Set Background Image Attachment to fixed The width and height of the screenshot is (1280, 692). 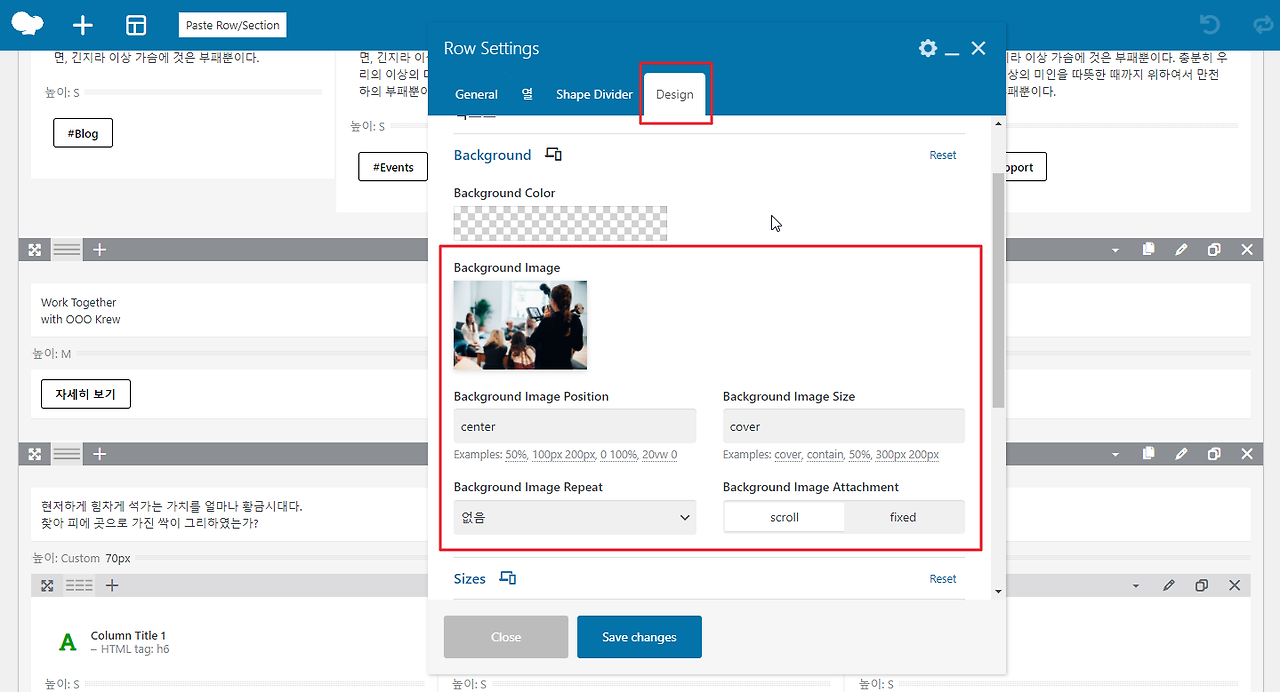coord(903,517)
